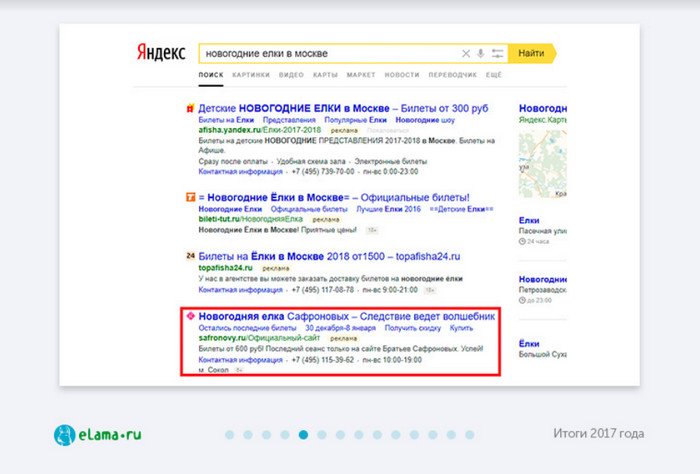Click the Найти search button

pos(532,53)
